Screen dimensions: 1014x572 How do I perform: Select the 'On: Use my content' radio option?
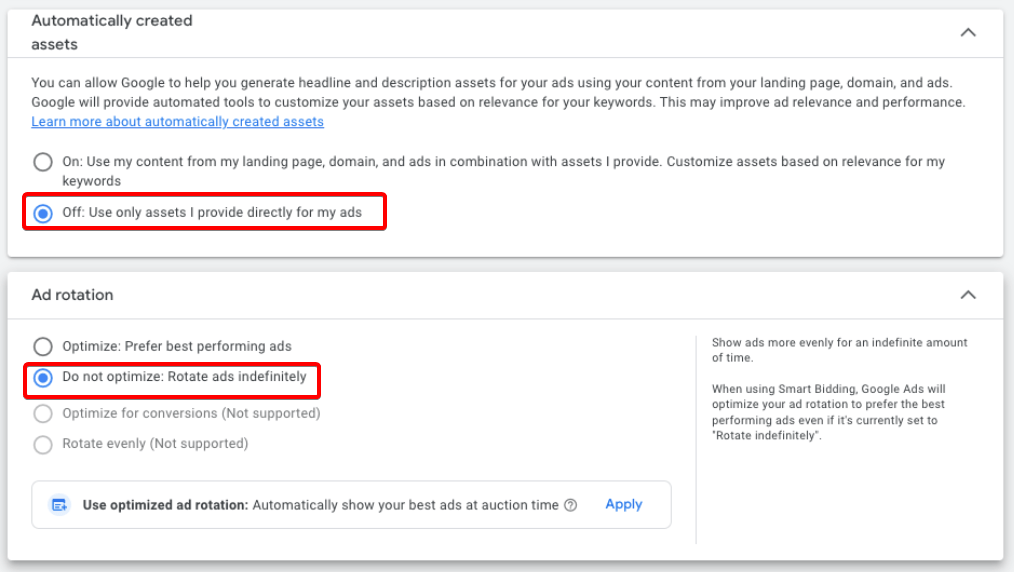pyautogui.click(x=43, y=162)
